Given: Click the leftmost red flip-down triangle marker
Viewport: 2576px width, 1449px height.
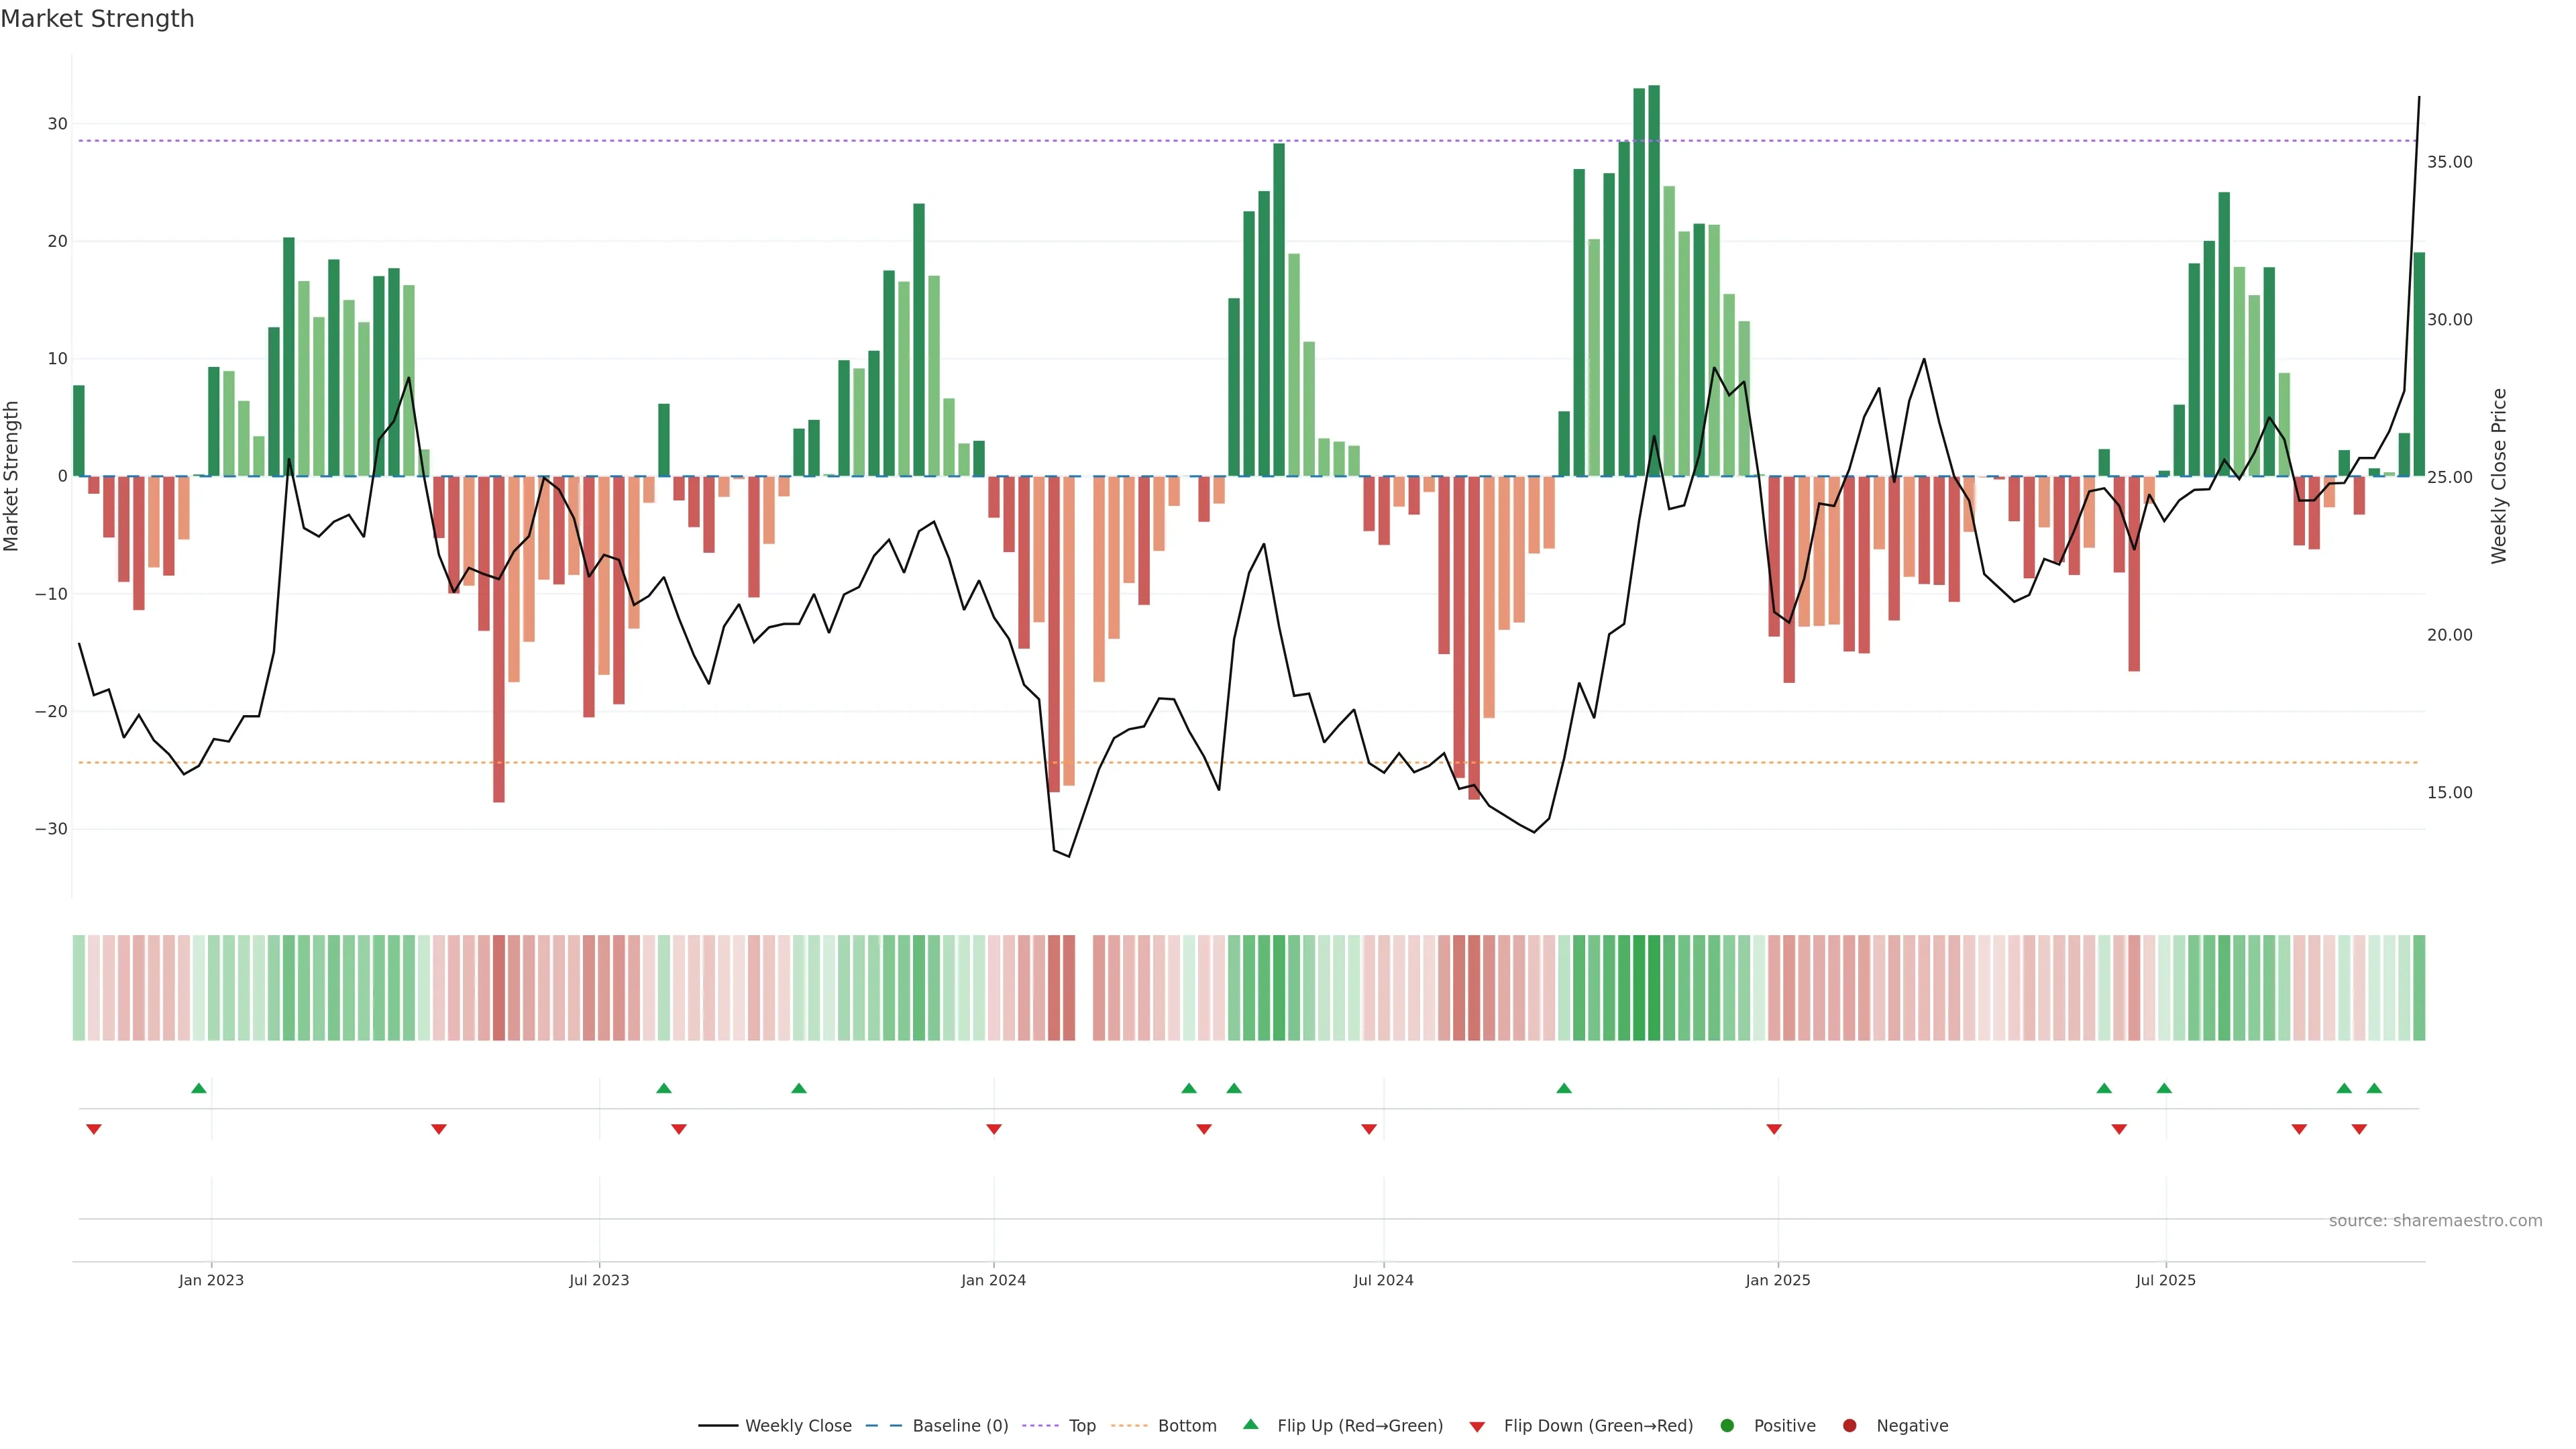Looking at the screenshot, I should pos(94,1129).
